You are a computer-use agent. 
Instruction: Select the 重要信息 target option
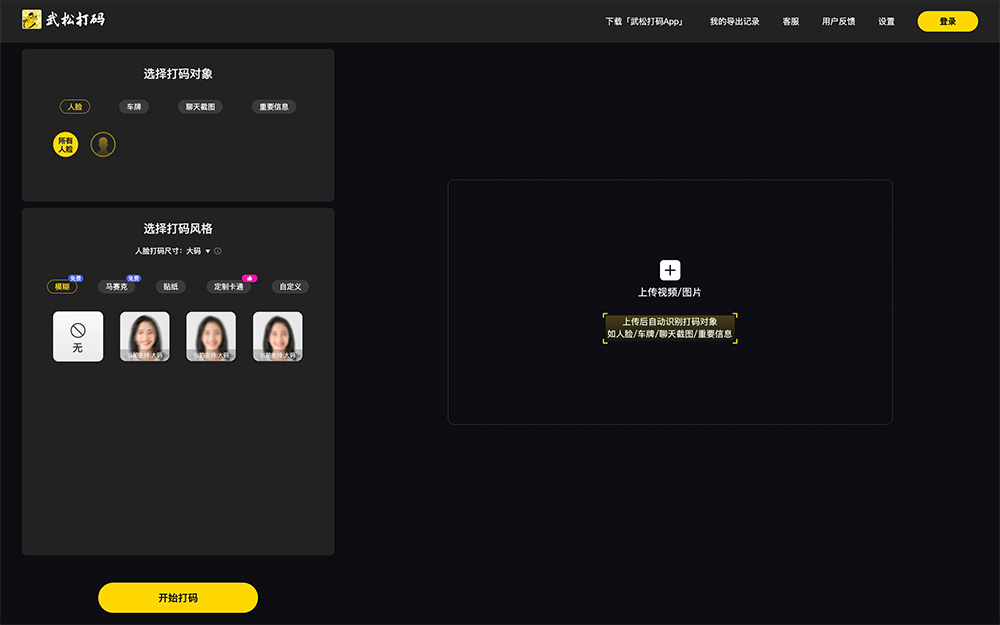(274, 107)
